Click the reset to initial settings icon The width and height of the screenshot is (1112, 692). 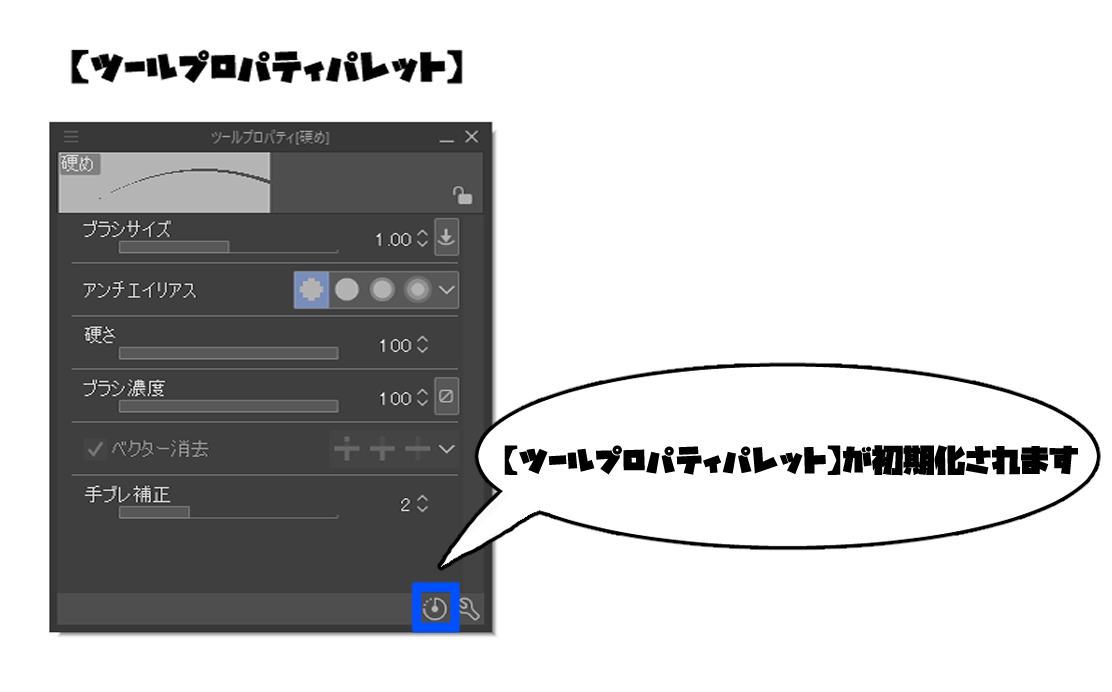point(435,608)
